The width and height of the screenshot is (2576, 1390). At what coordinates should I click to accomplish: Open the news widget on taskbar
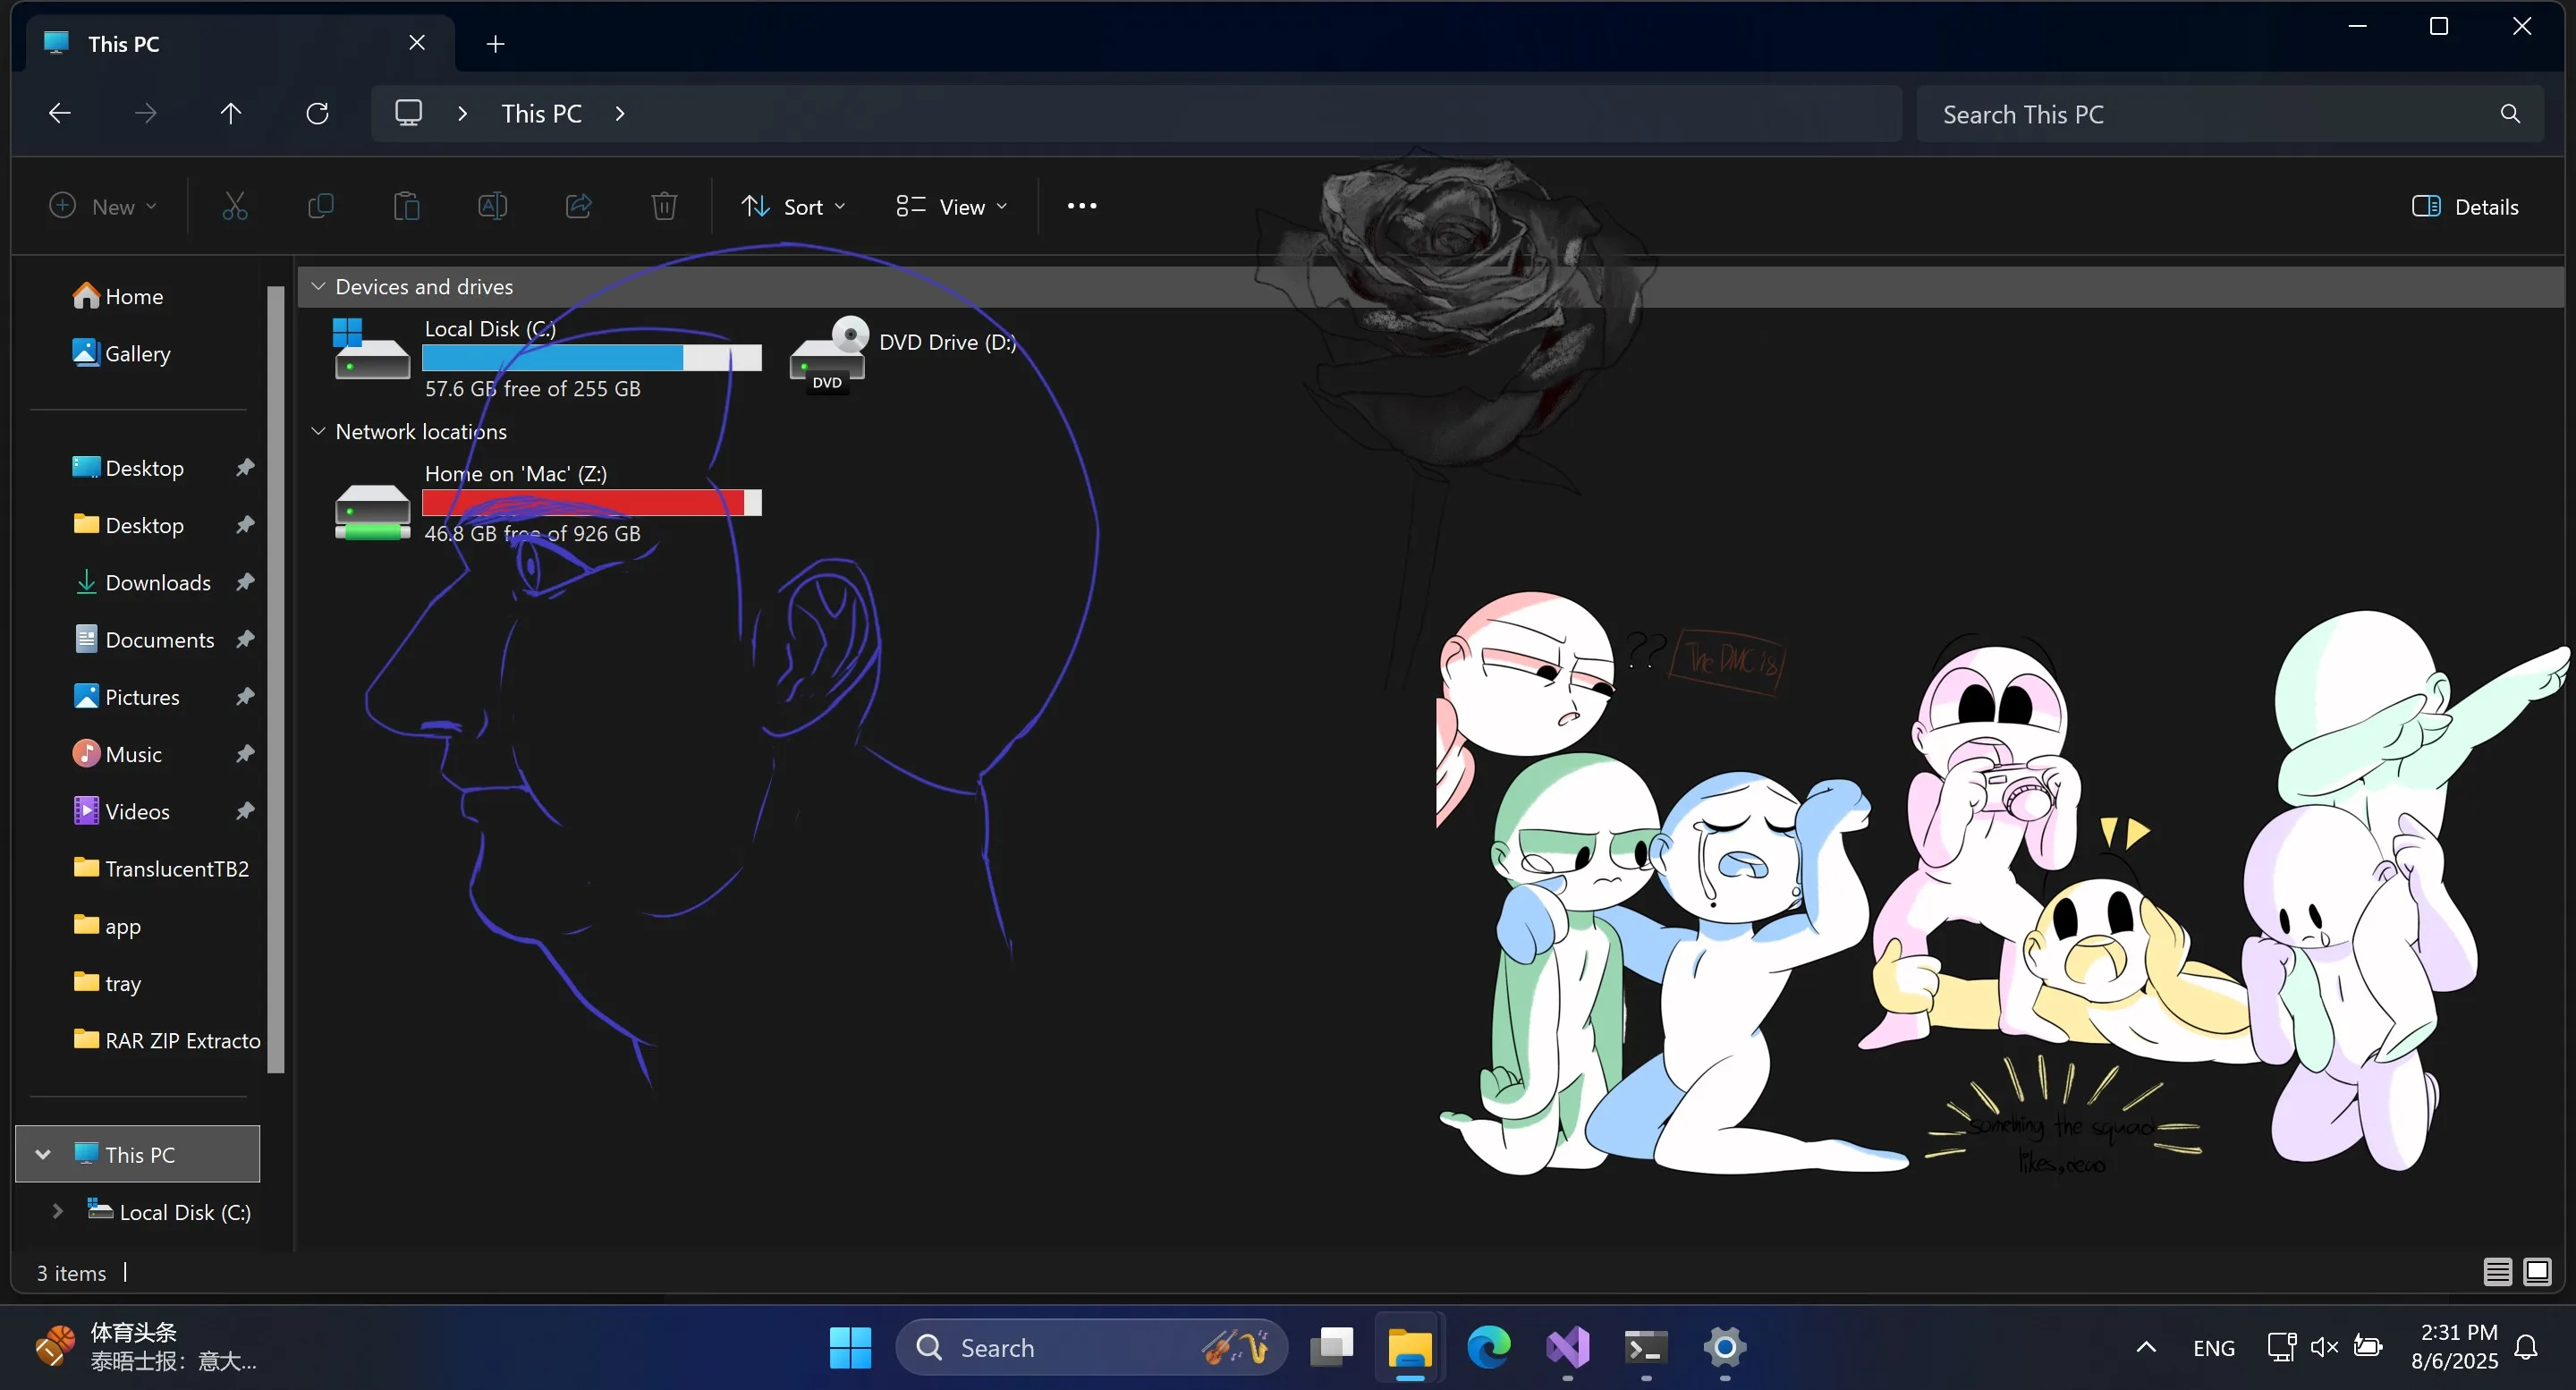tap(148, 1347)
